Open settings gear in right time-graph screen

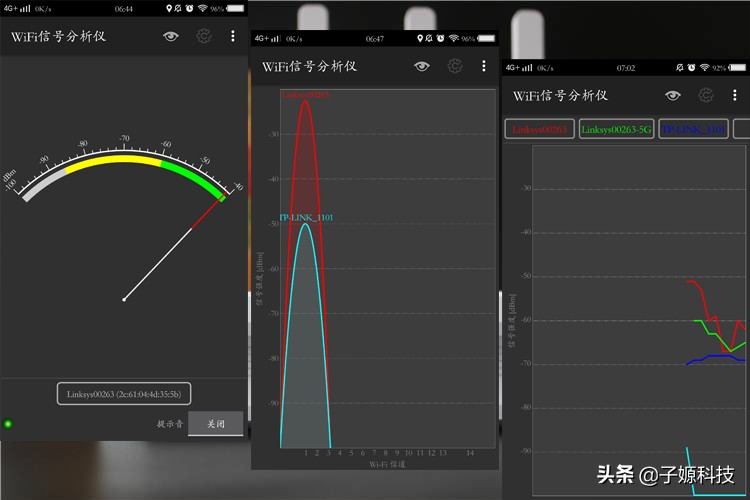click(x=706, y=95)
